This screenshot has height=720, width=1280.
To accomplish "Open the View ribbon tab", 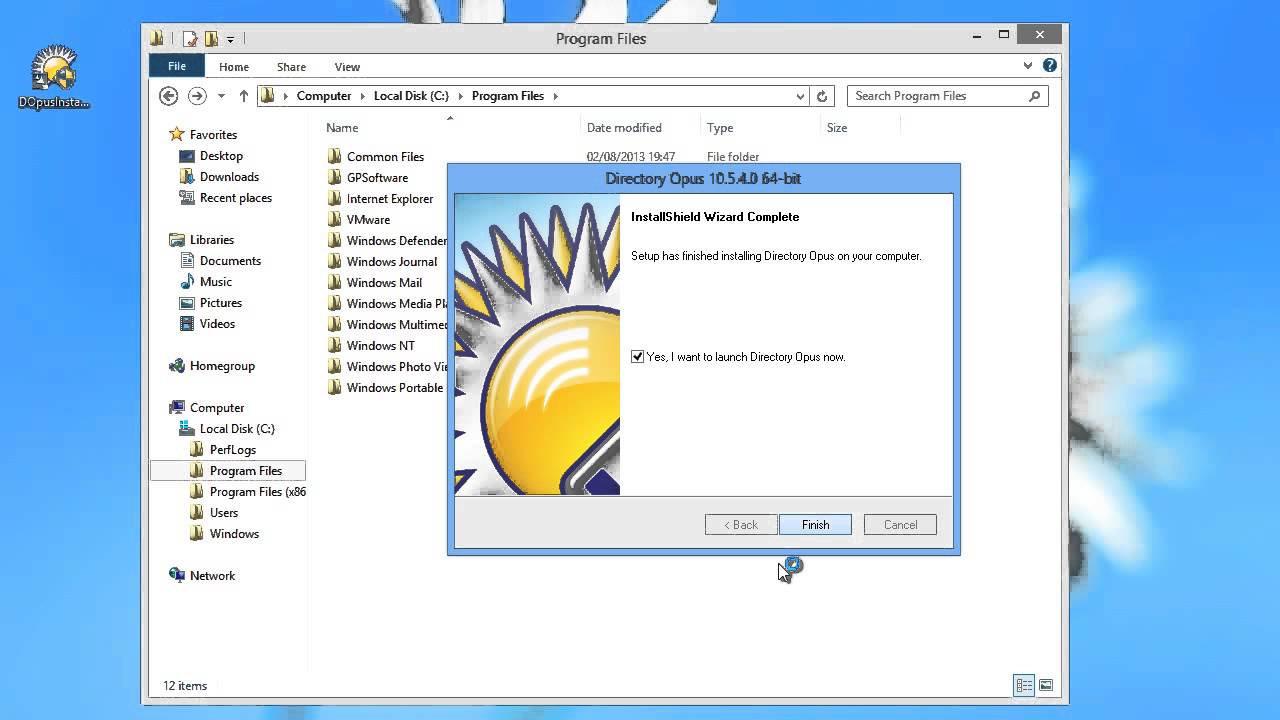I will (x=347, y=67).
